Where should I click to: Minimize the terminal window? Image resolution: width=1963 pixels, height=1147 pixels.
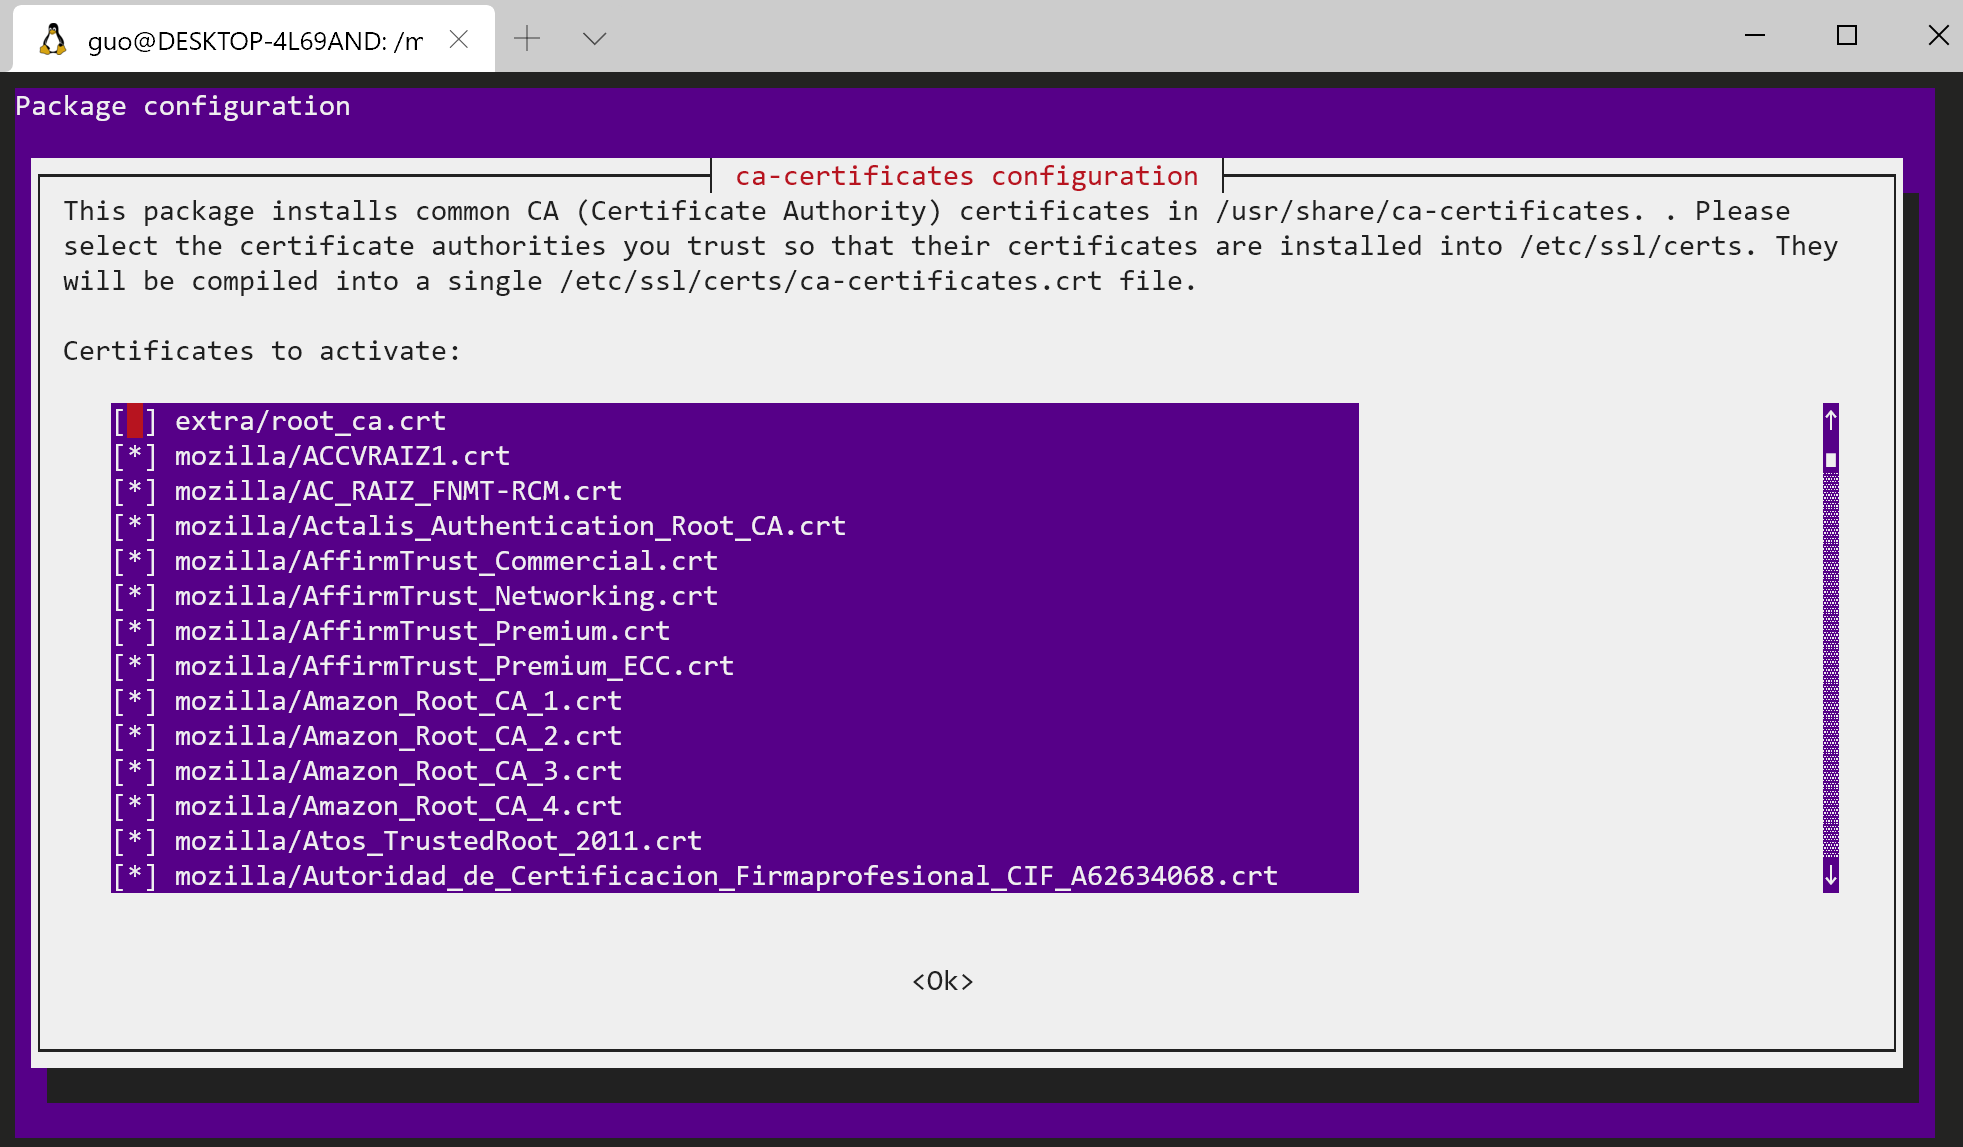click(1755, 36)
